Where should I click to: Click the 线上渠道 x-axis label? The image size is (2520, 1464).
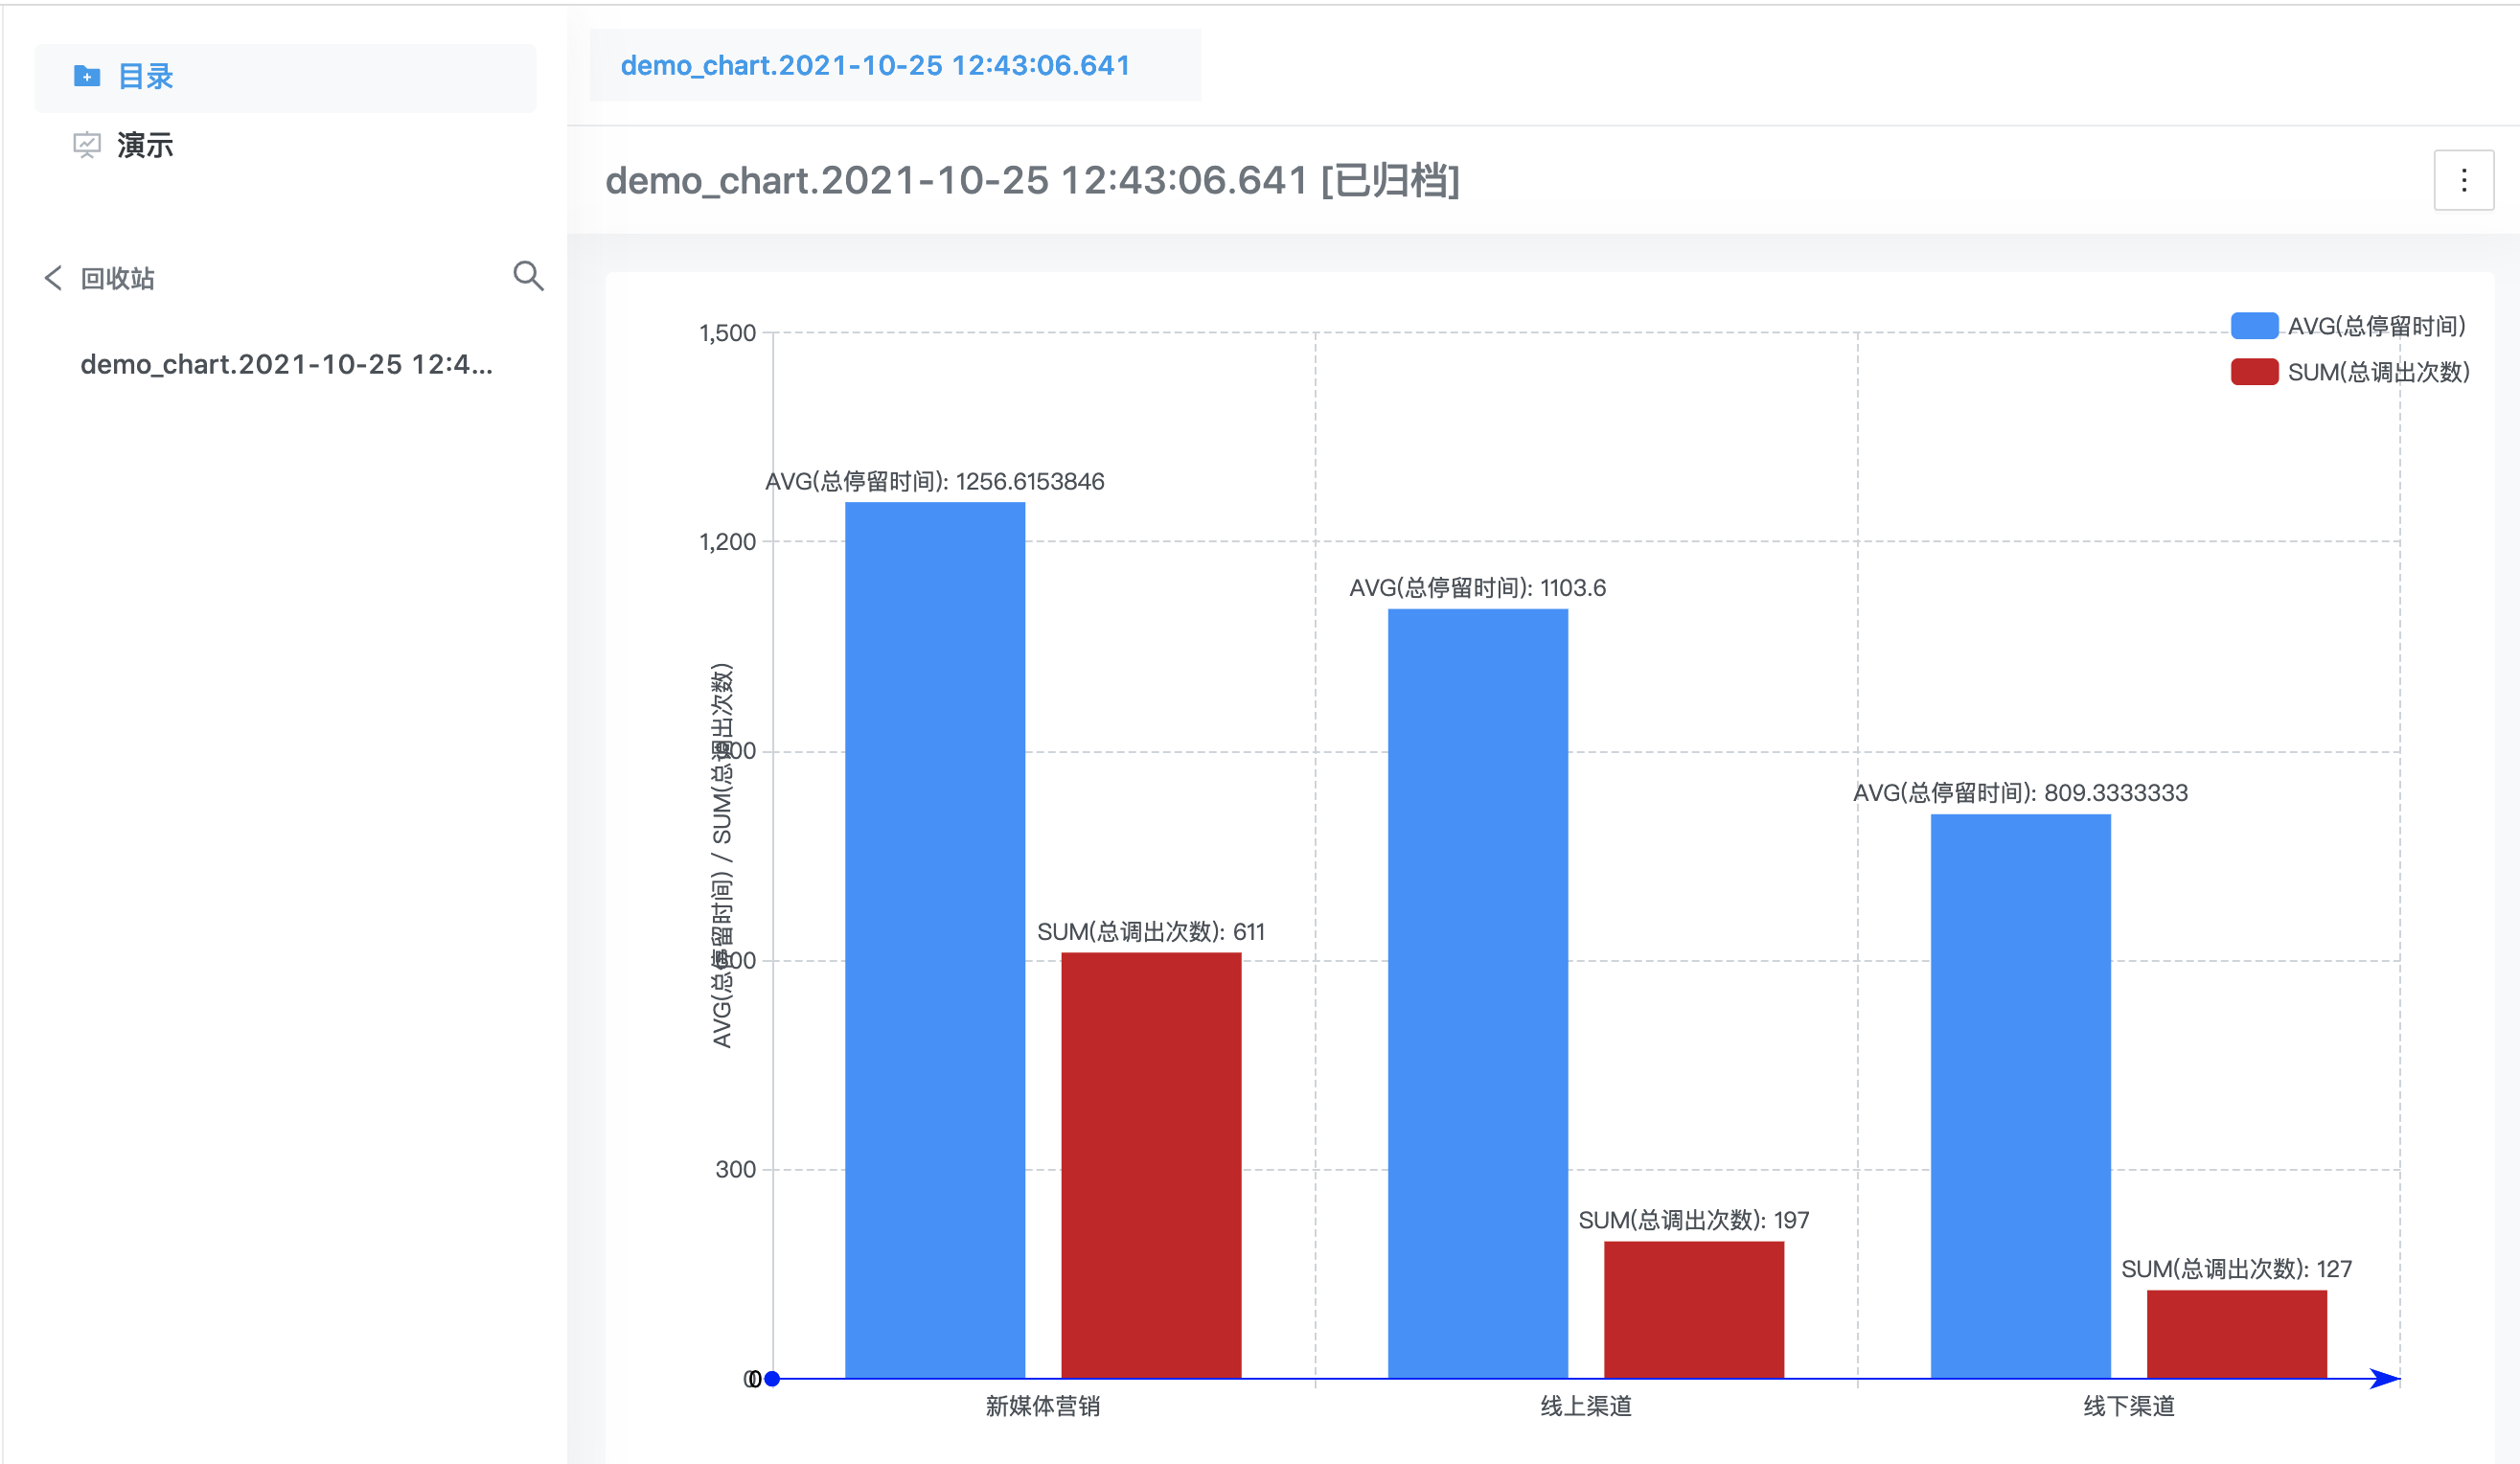[x=1586, y=1406]
